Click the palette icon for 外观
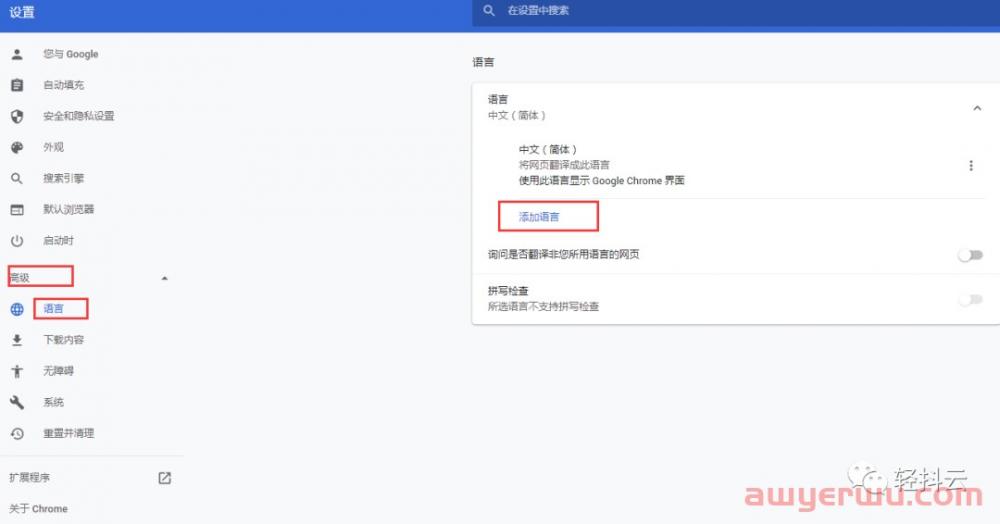 click(17, 147)
